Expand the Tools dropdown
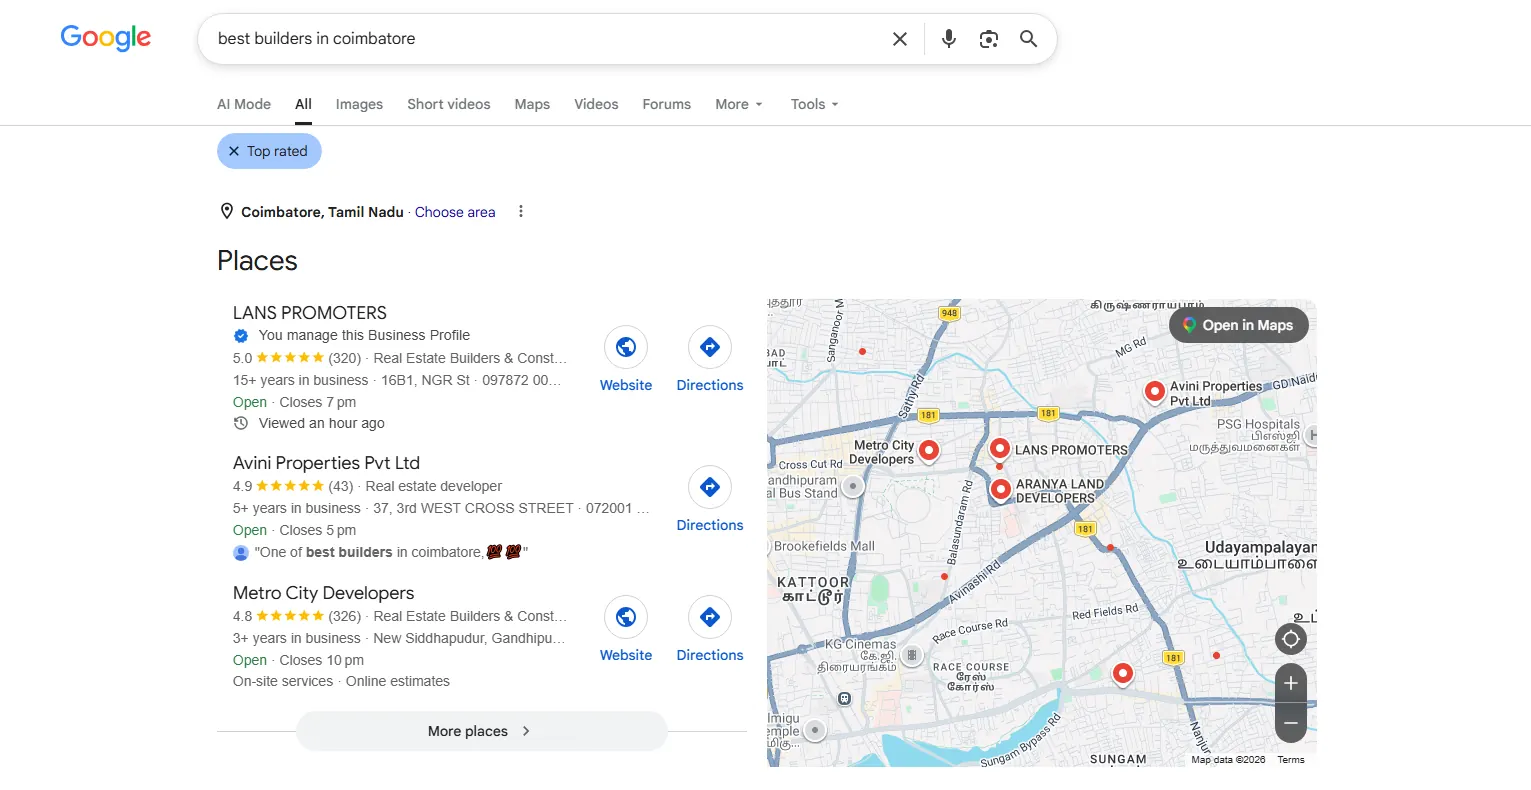 [x=814, y=104]
